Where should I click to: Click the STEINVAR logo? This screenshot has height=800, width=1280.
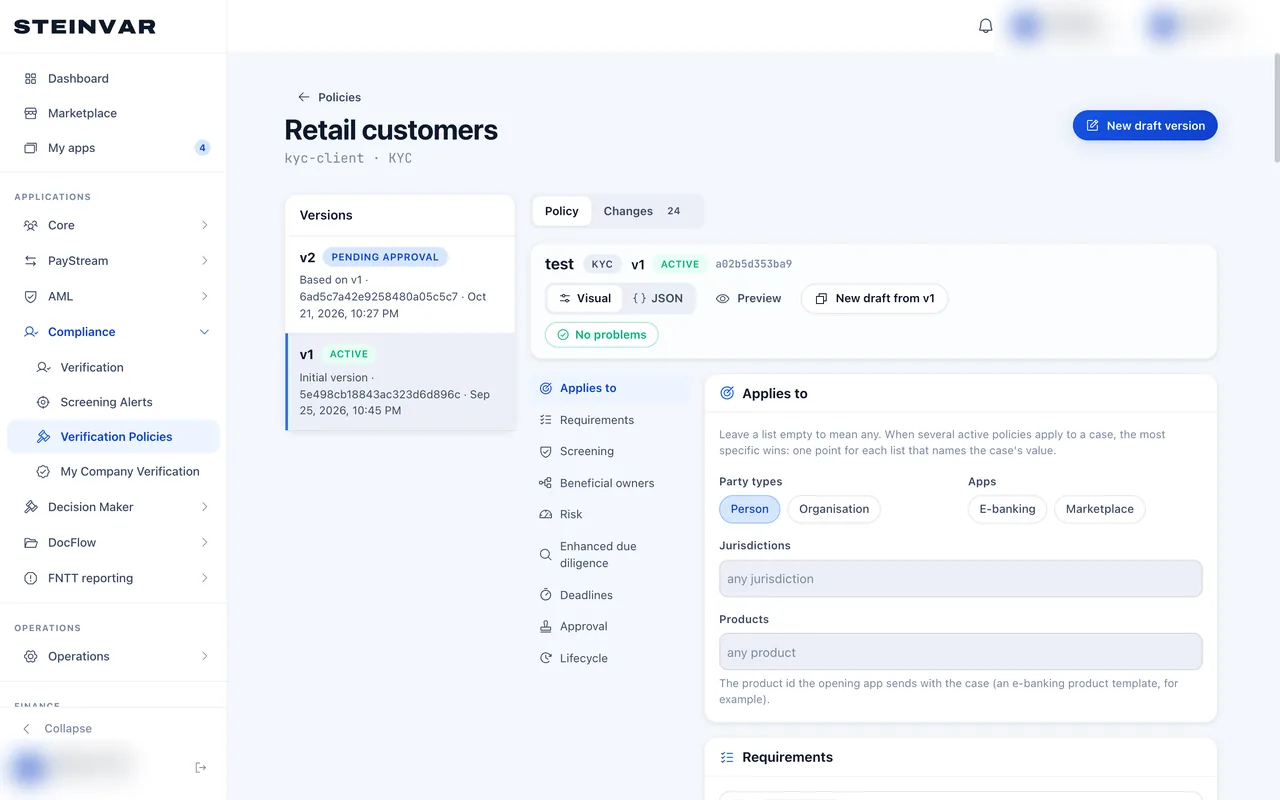point(85,27)
